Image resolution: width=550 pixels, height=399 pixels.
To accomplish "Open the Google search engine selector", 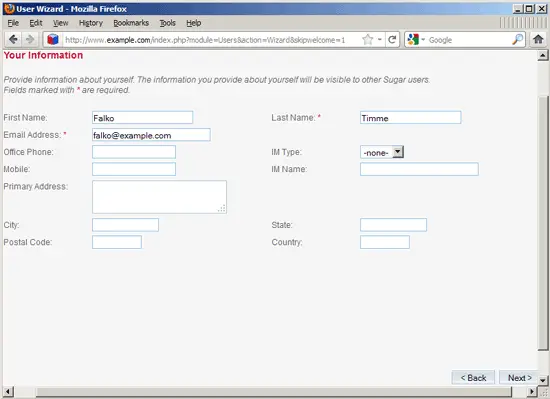I will [416, 40].
